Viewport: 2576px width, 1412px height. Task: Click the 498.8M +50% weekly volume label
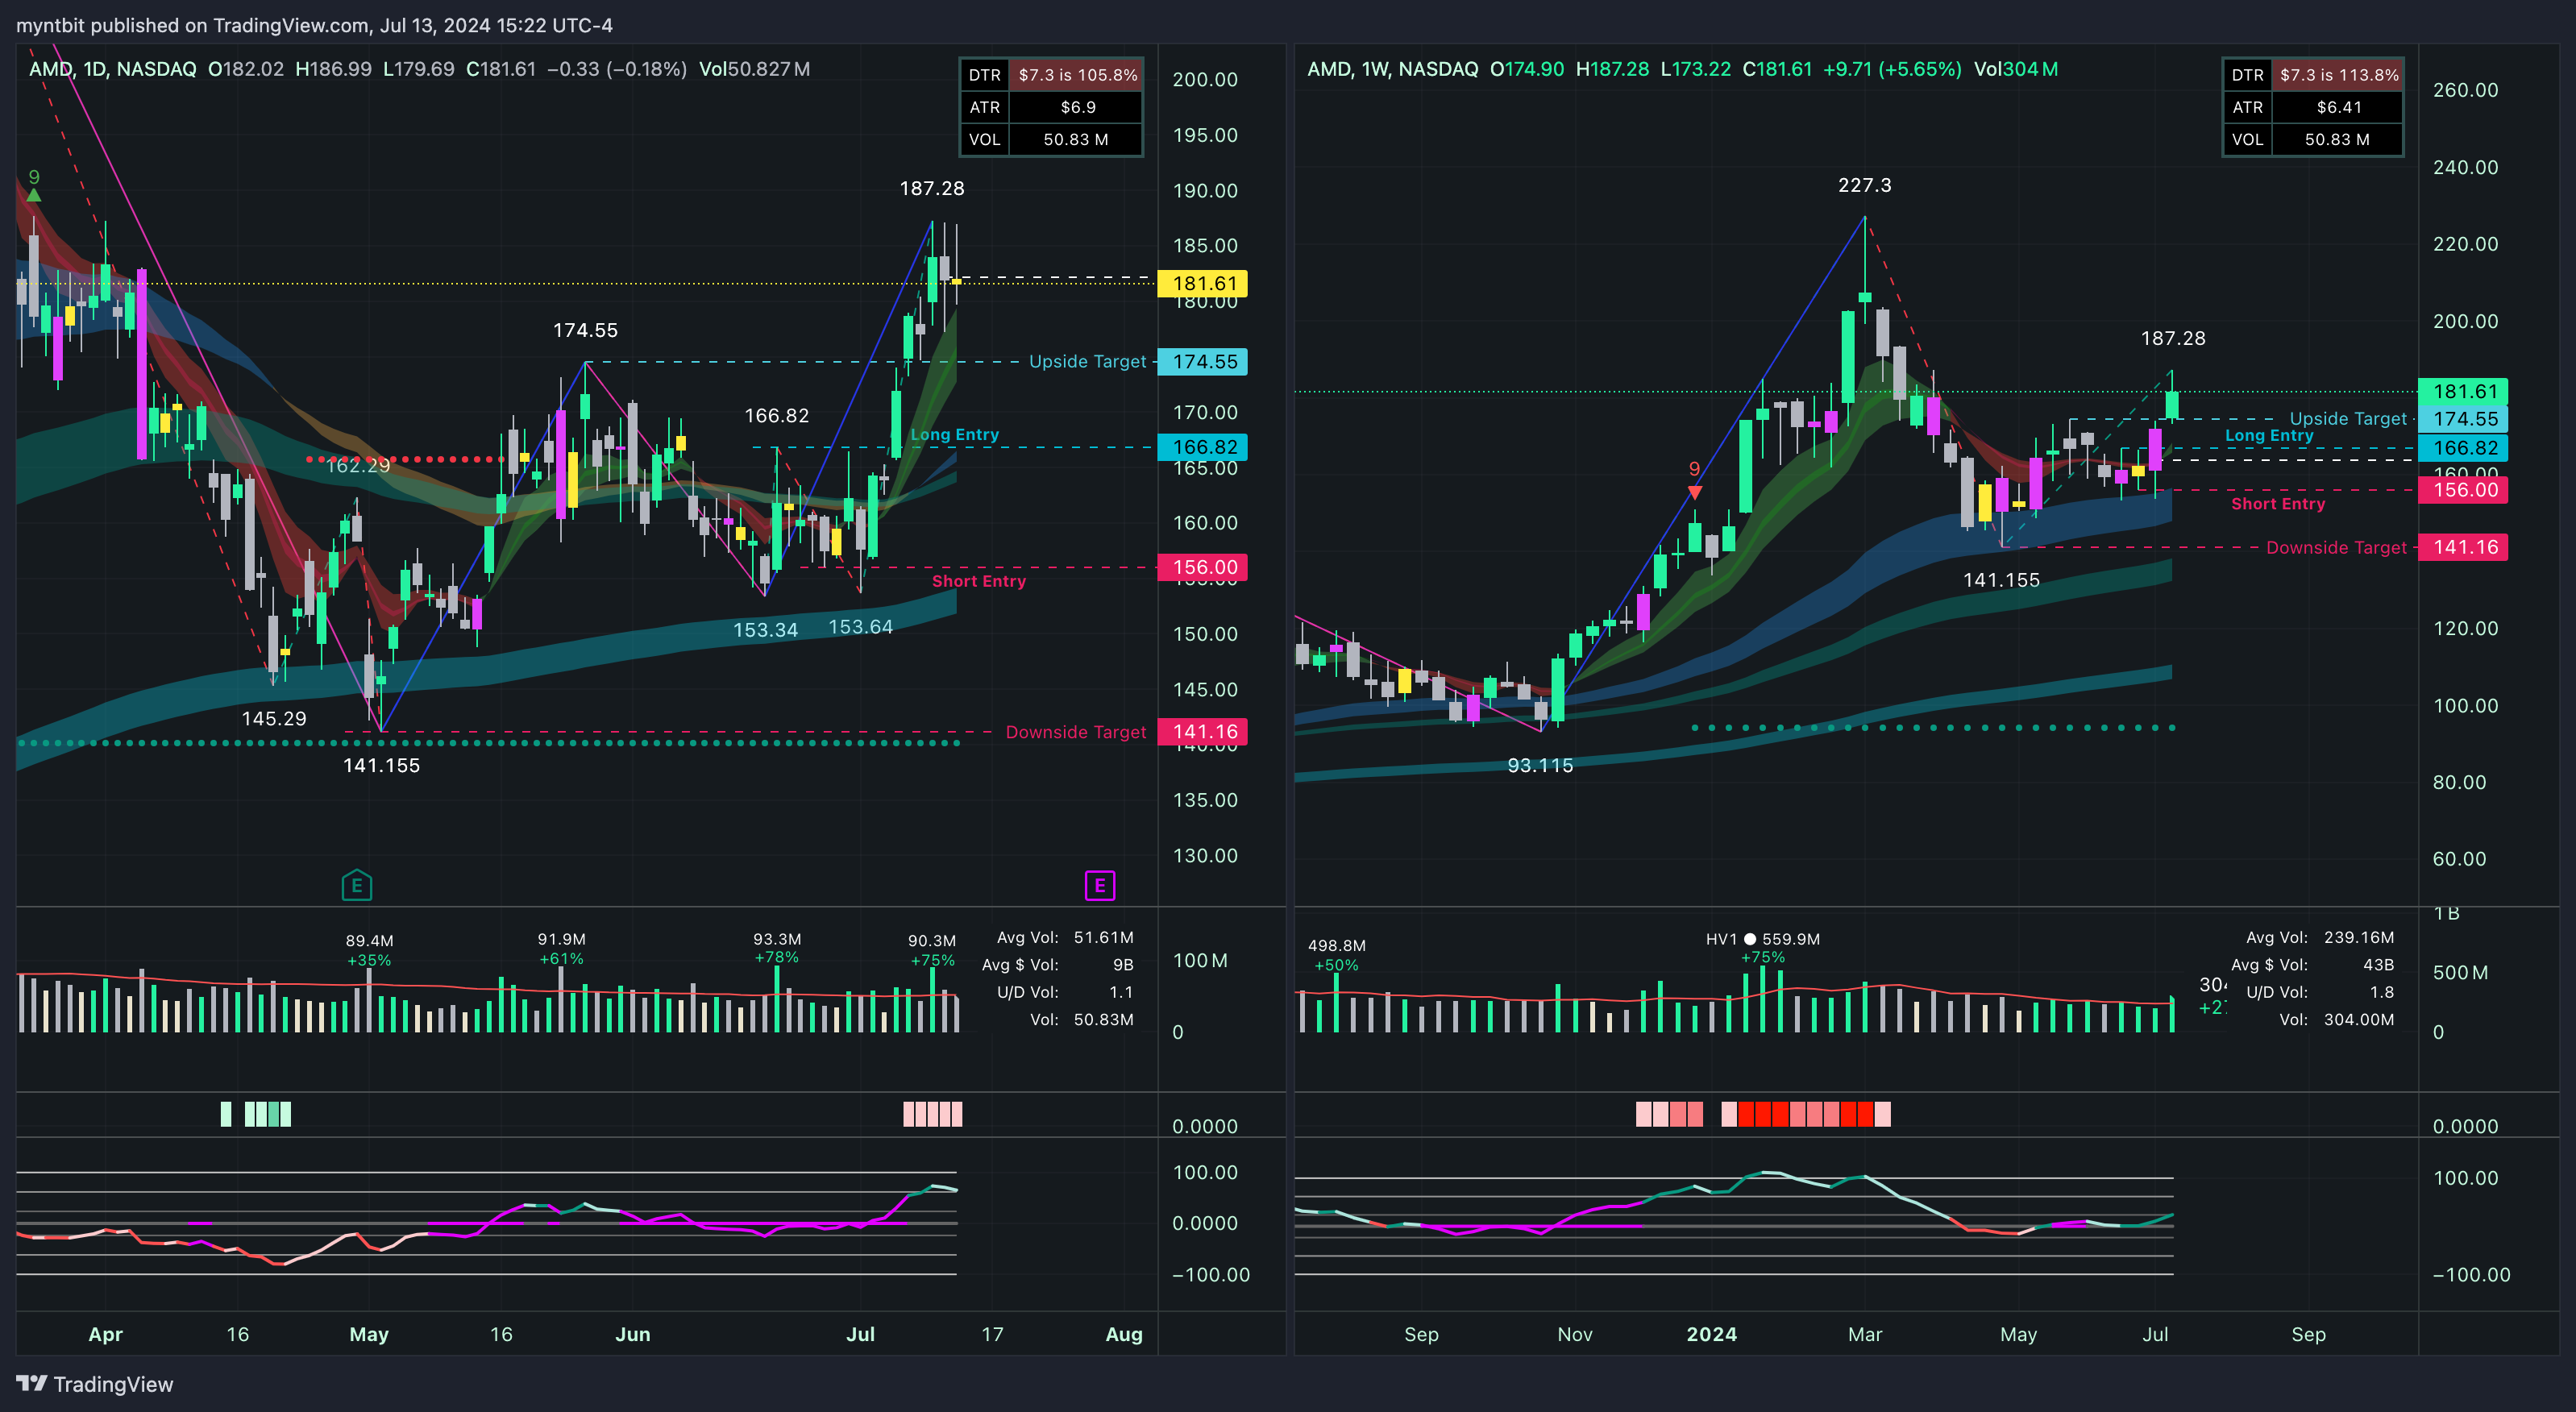click(1336, 955)
